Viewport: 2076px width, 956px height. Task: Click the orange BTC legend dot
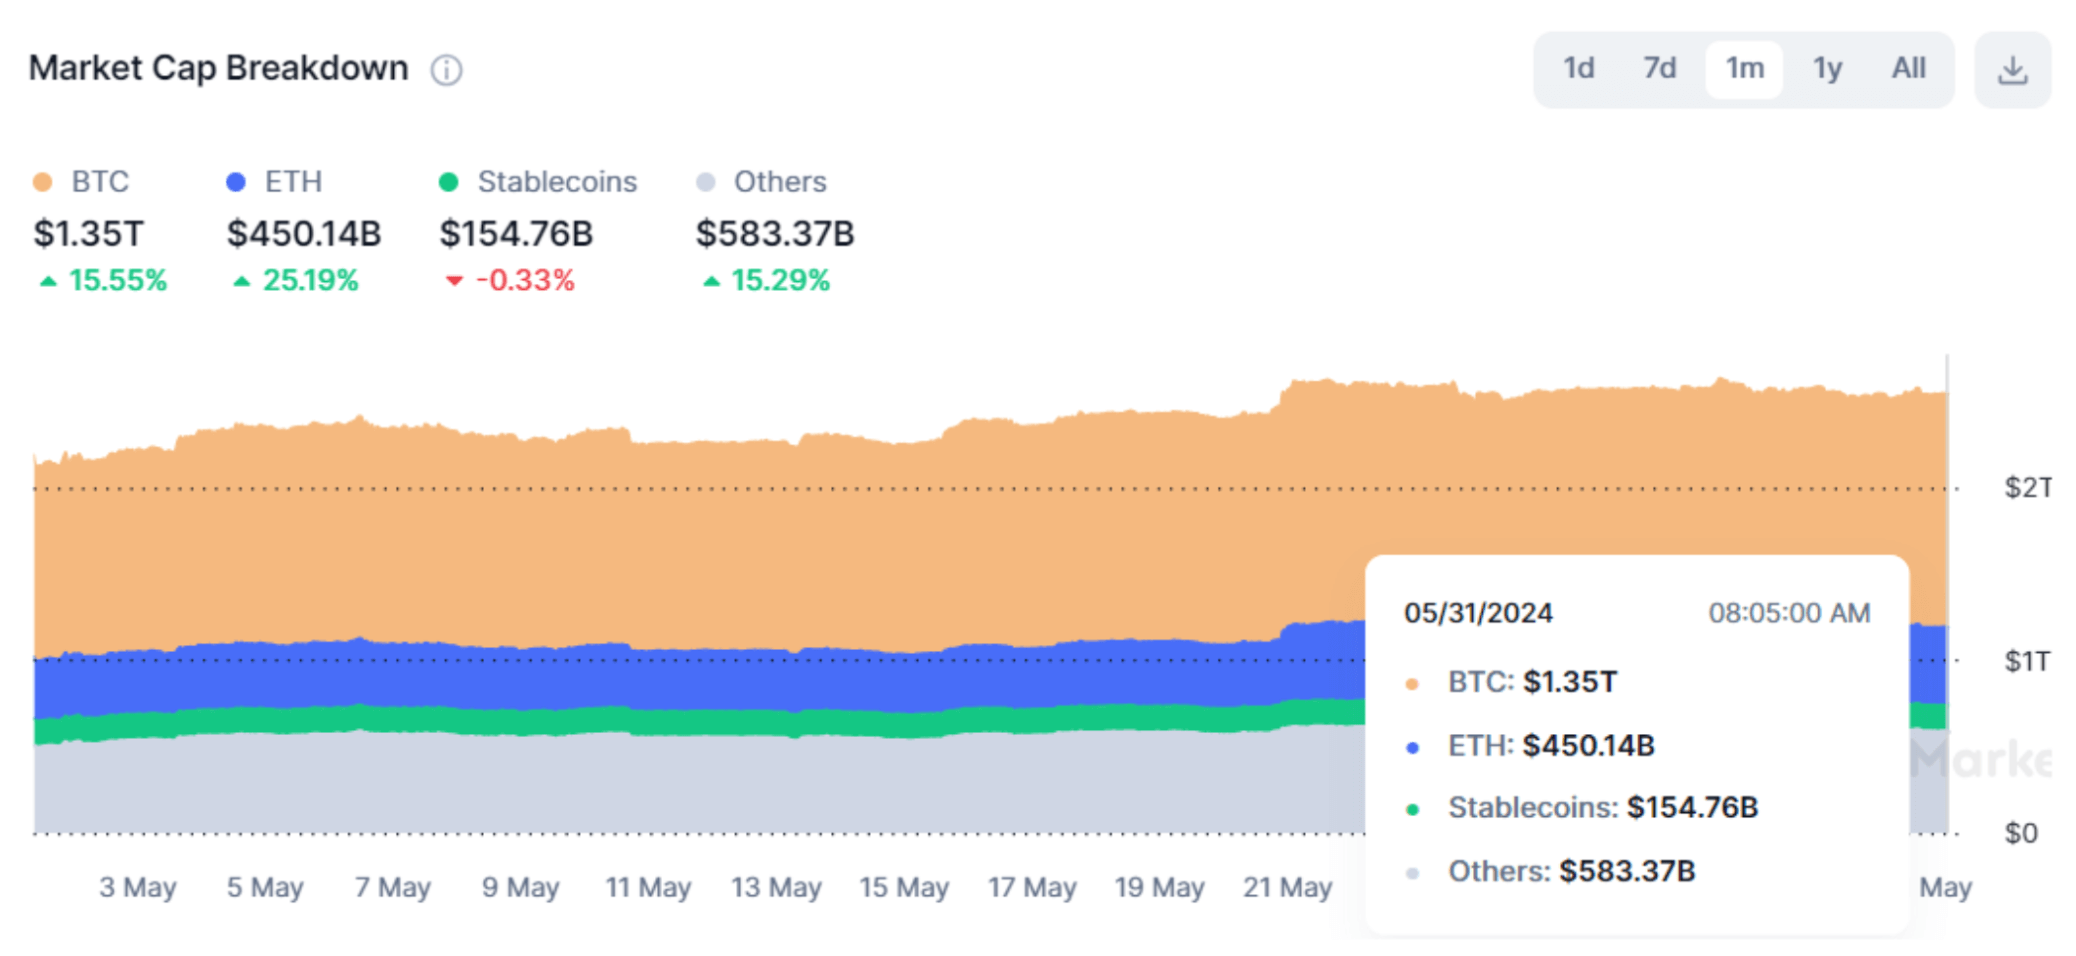[42, 182]
